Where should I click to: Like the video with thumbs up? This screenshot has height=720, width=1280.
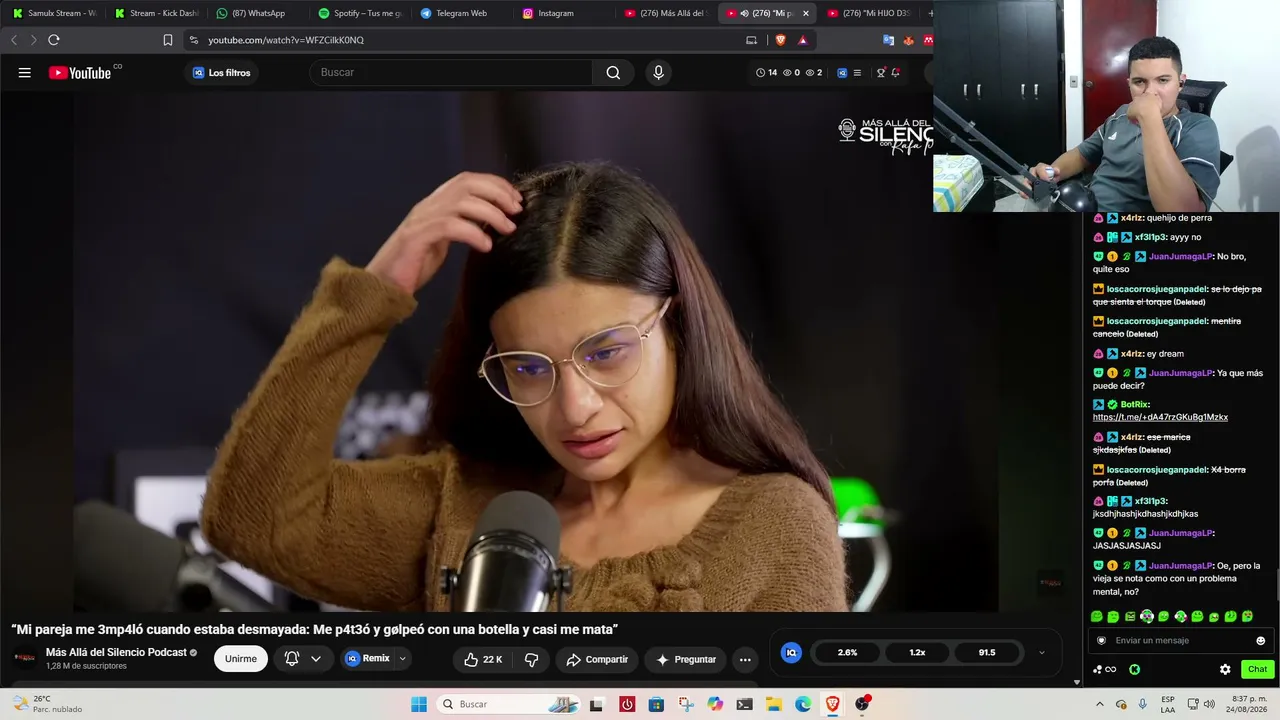[483, 659]
